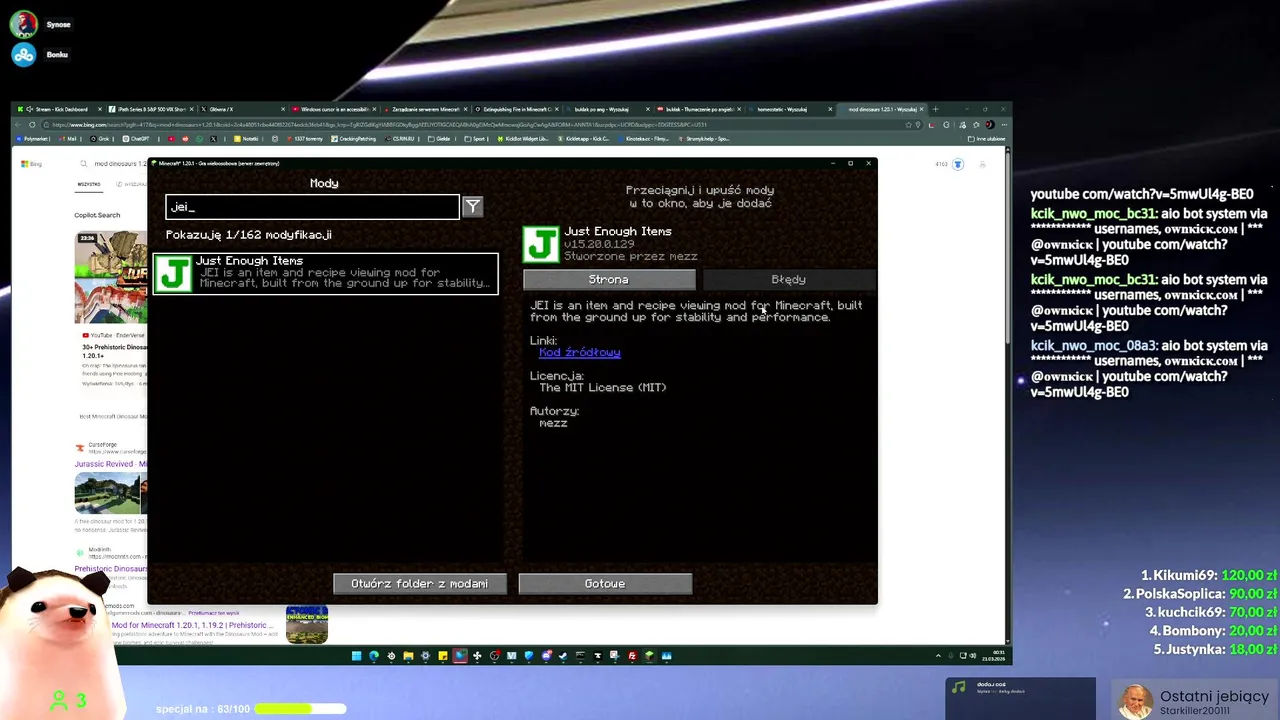Click the Ostatni jebiący avatar thumbnail
Image resolution: width=1280 pixels, height=720 pixels.
pyautogui.click(x=1134, y=702)
